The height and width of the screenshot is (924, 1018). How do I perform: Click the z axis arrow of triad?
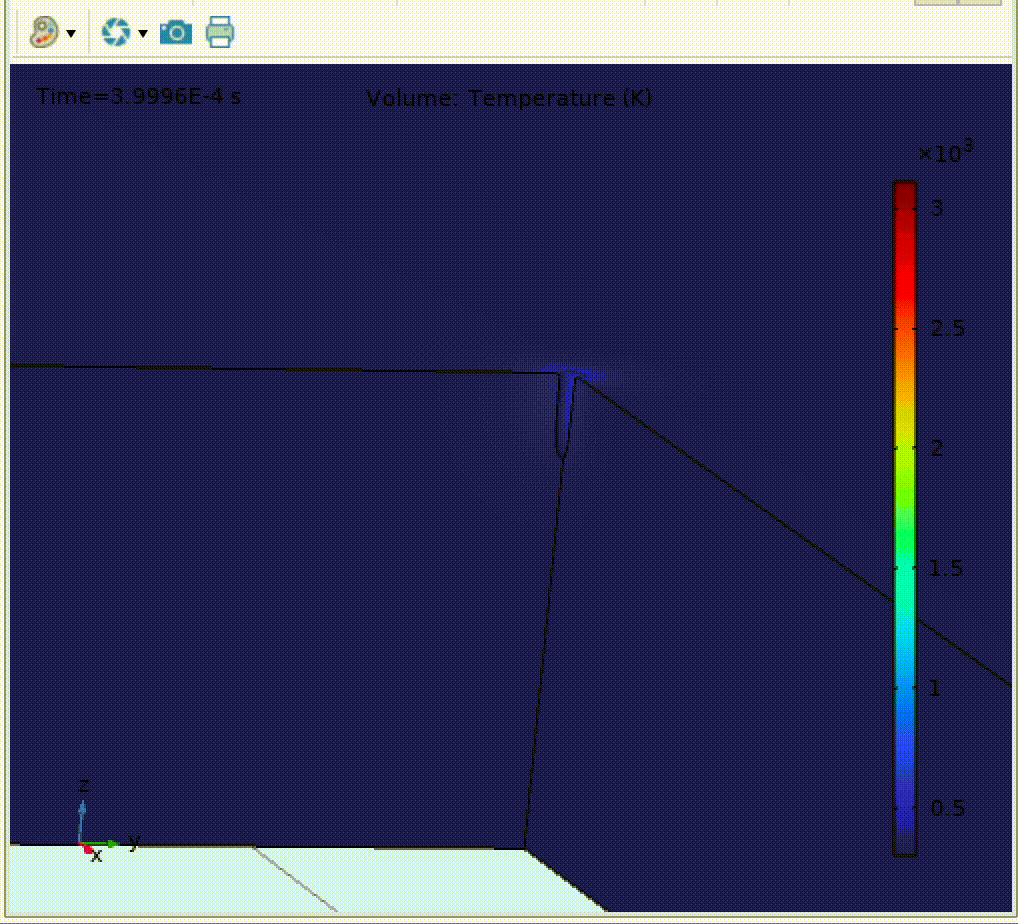click(x=83, y=810)
